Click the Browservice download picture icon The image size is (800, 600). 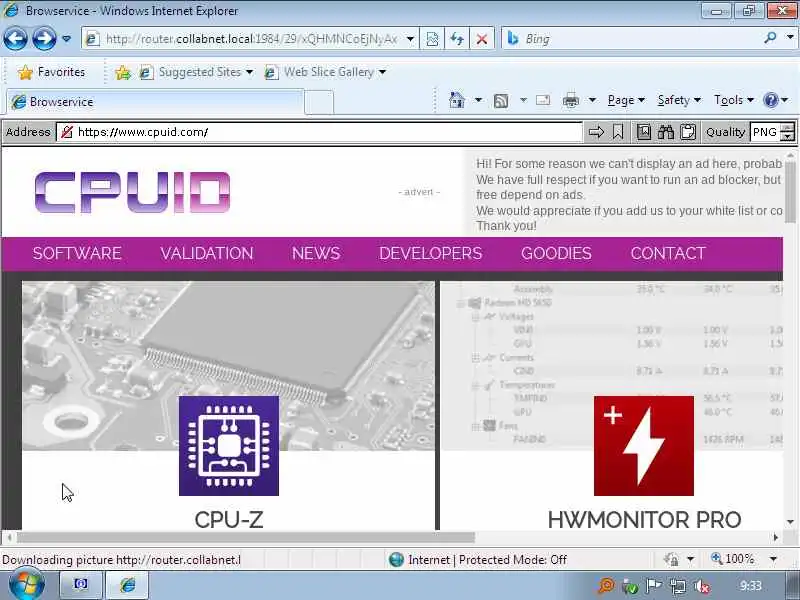click(644, 132)
